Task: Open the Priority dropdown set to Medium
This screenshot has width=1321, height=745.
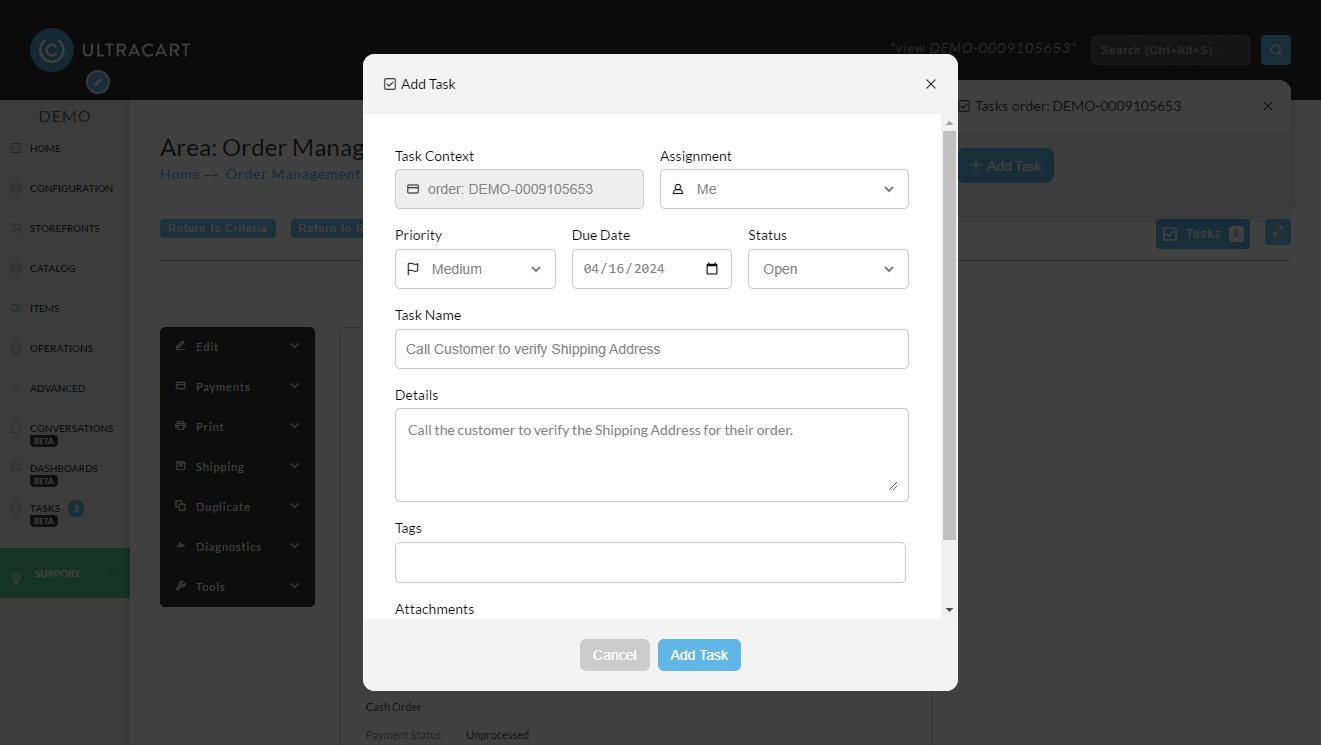Action: (x=475, y=269)
